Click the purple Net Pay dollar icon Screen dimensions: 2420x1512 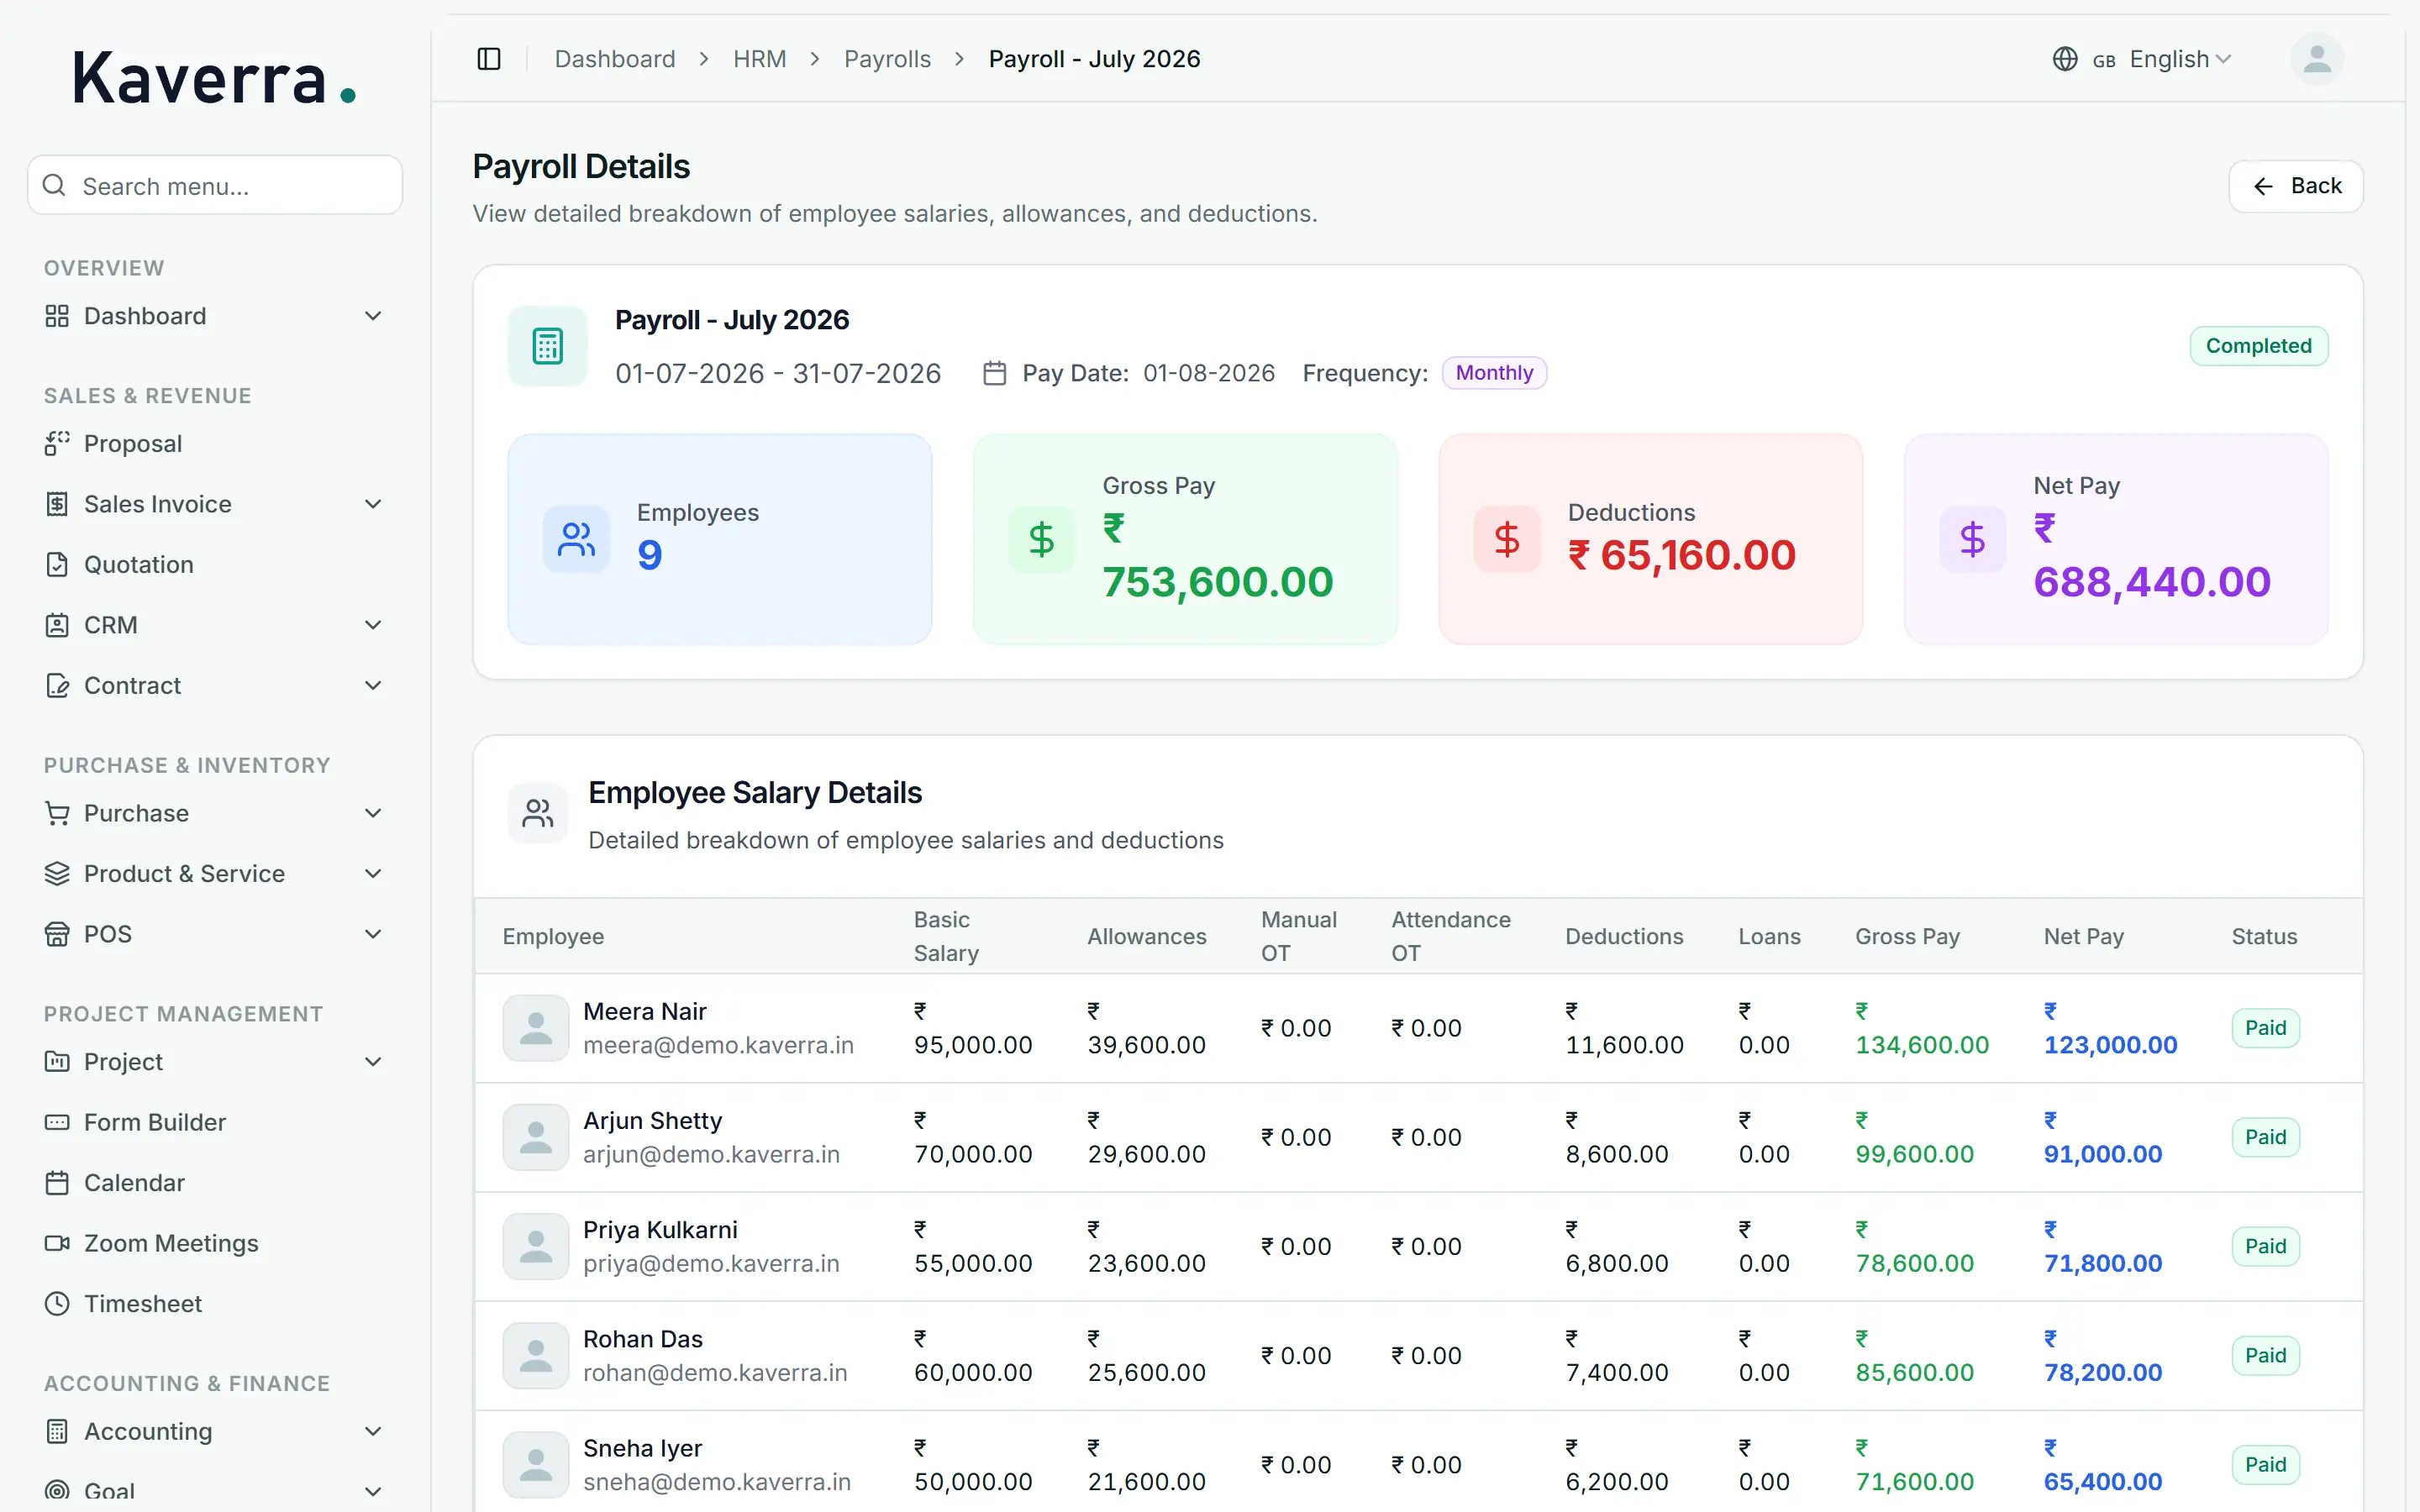pos(1972,539)
